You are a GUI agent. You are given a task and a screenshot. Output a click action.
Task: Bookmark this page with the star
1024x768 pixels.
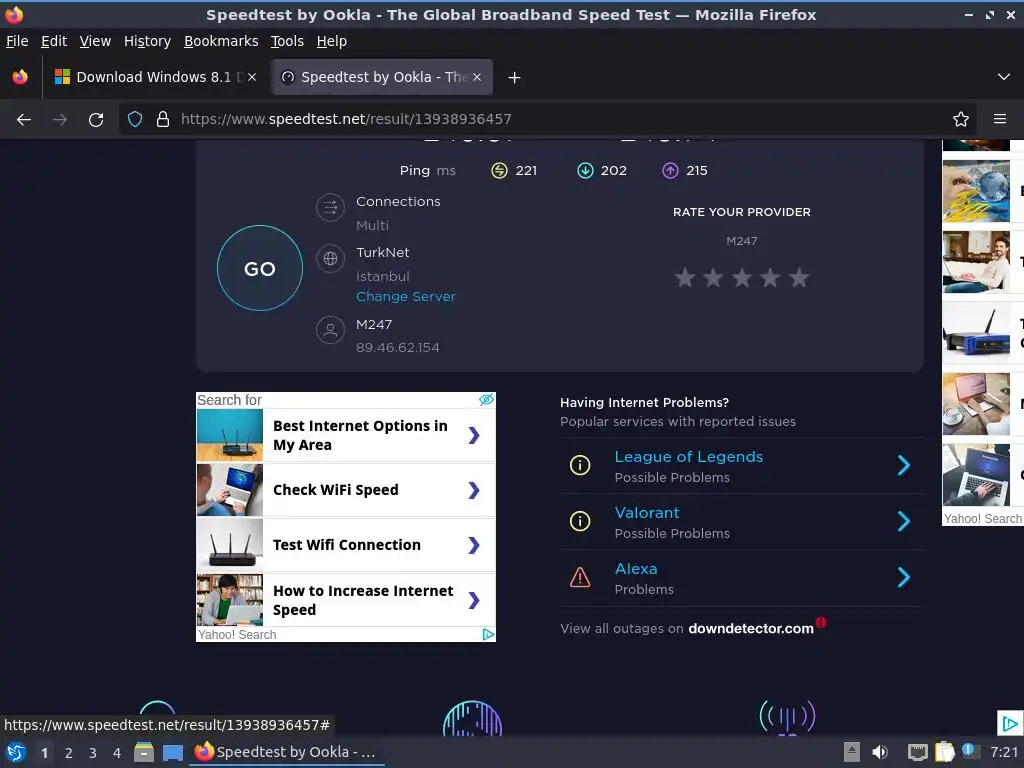(961, 119)
